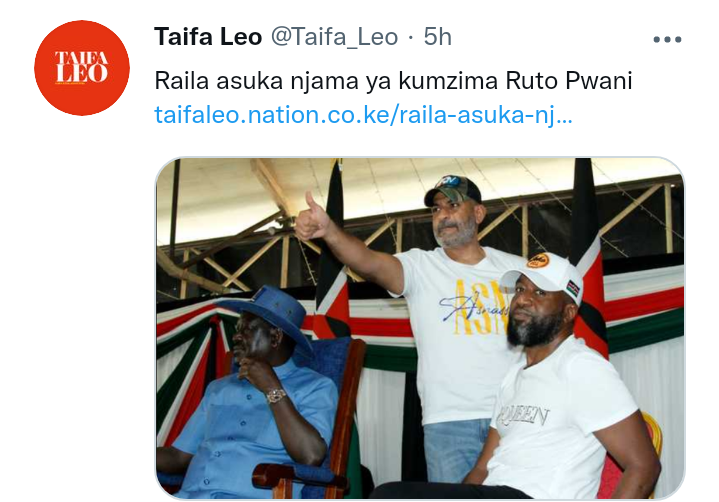This screenshot has width=719, height=502.
Task: Click the QUEEN print on the white t-shirt
Action: pyautogui.click(x=524, y=416)
